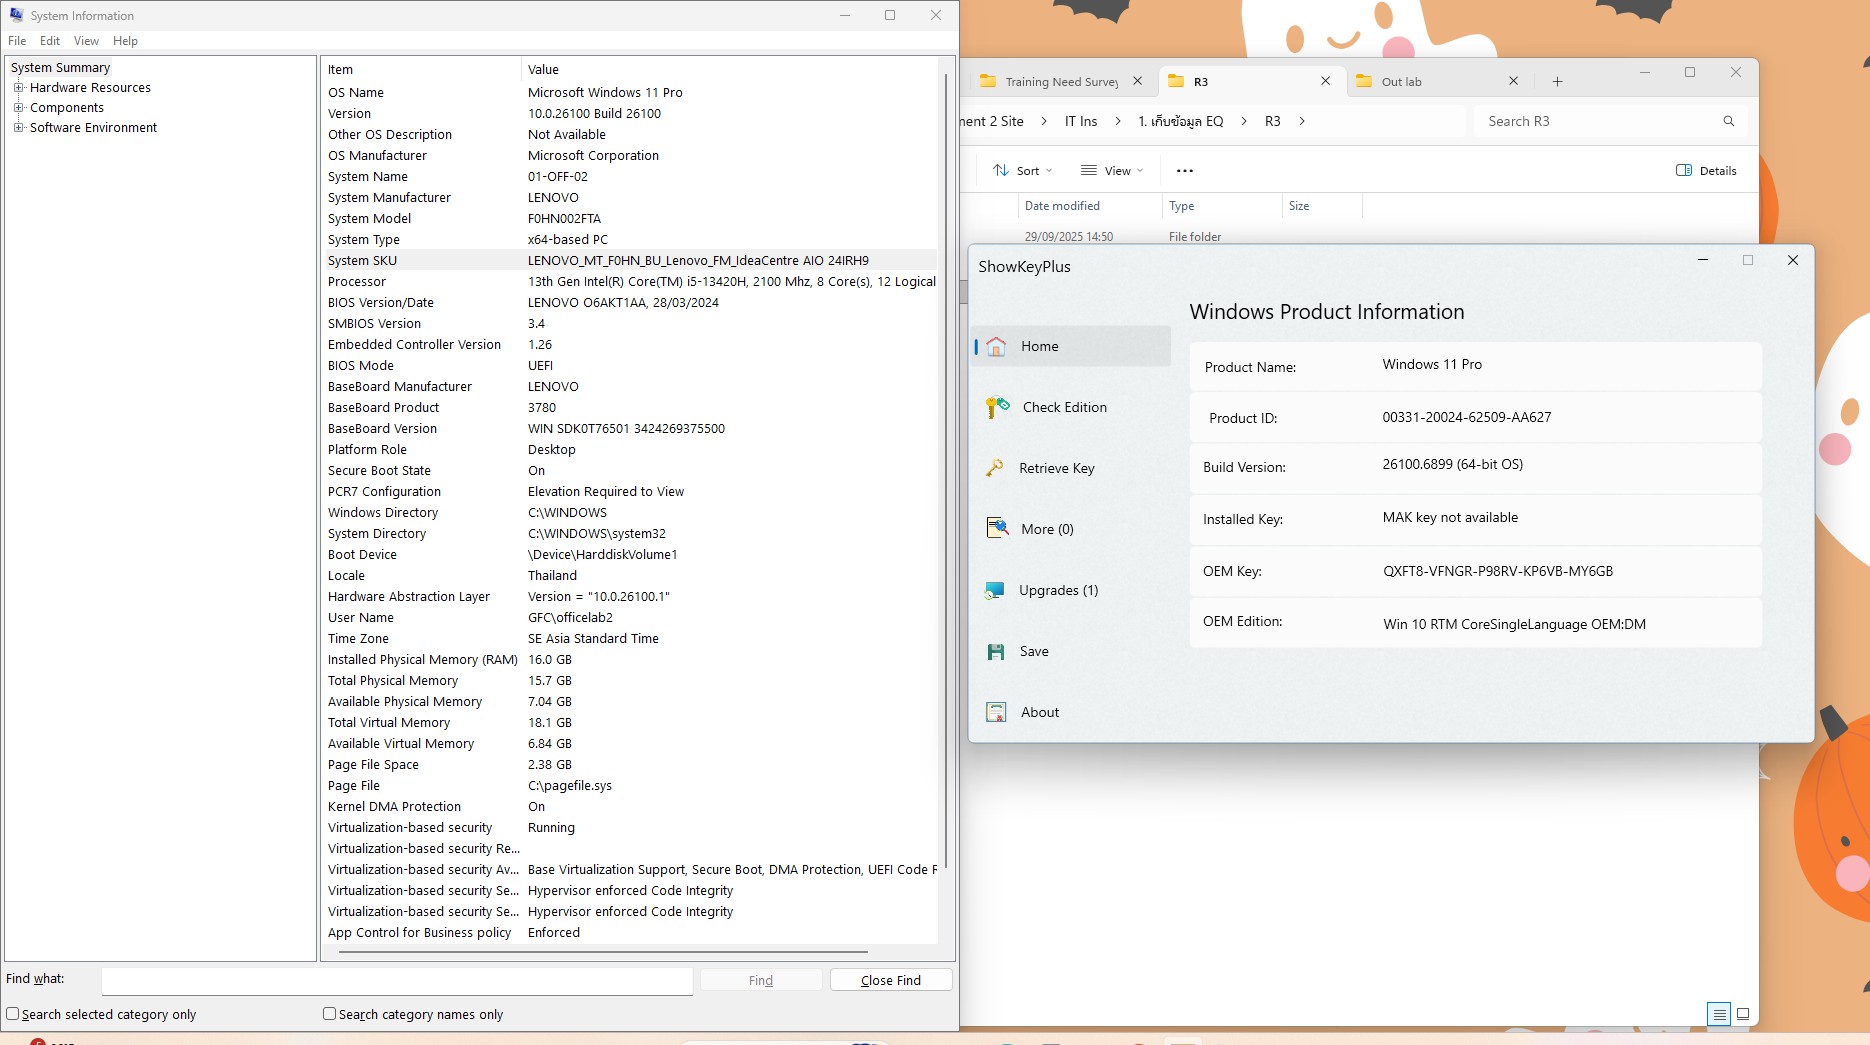Click the Upgrades (1) icon
Screen dimensions: 1870x1045
coord(995,590)
